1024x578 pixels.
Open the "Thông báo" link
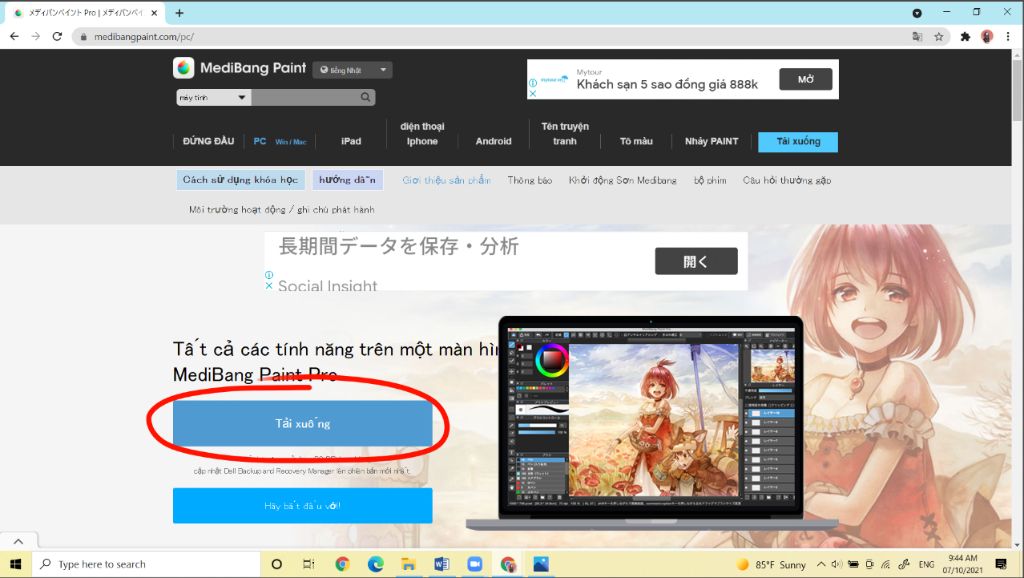(x=530, y=180)
